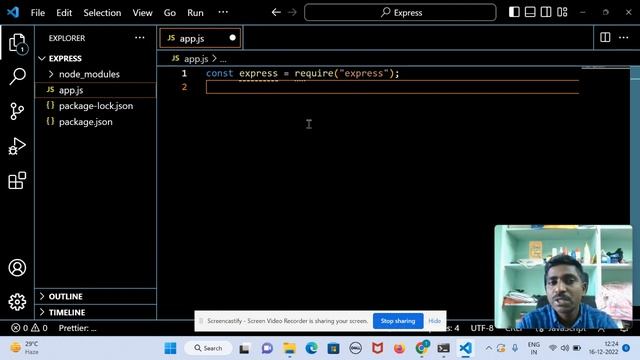The height and width of the screenshot is (360, 640).
Task: Open the Selection menu
Action: pyautogui.click(x=102, y=13)
